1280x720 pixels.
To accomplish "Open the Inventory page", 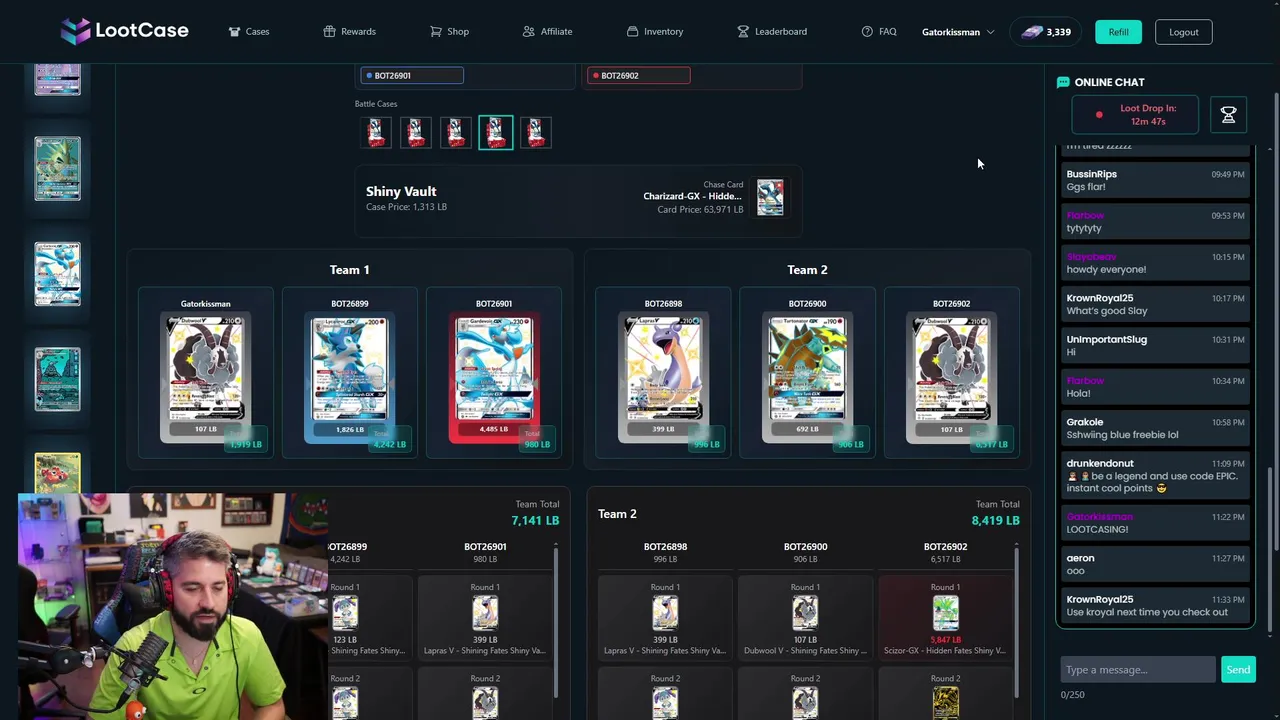I will [x=655, y=32].
